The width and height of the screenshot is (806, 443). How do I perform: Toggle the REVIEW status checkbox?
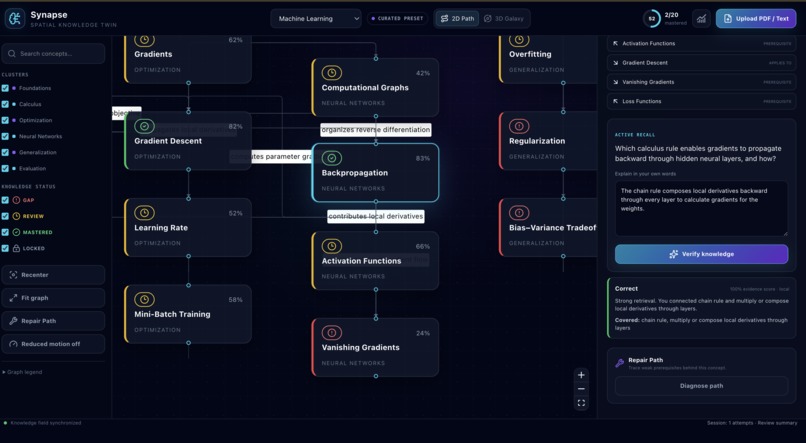pos(5,216)
